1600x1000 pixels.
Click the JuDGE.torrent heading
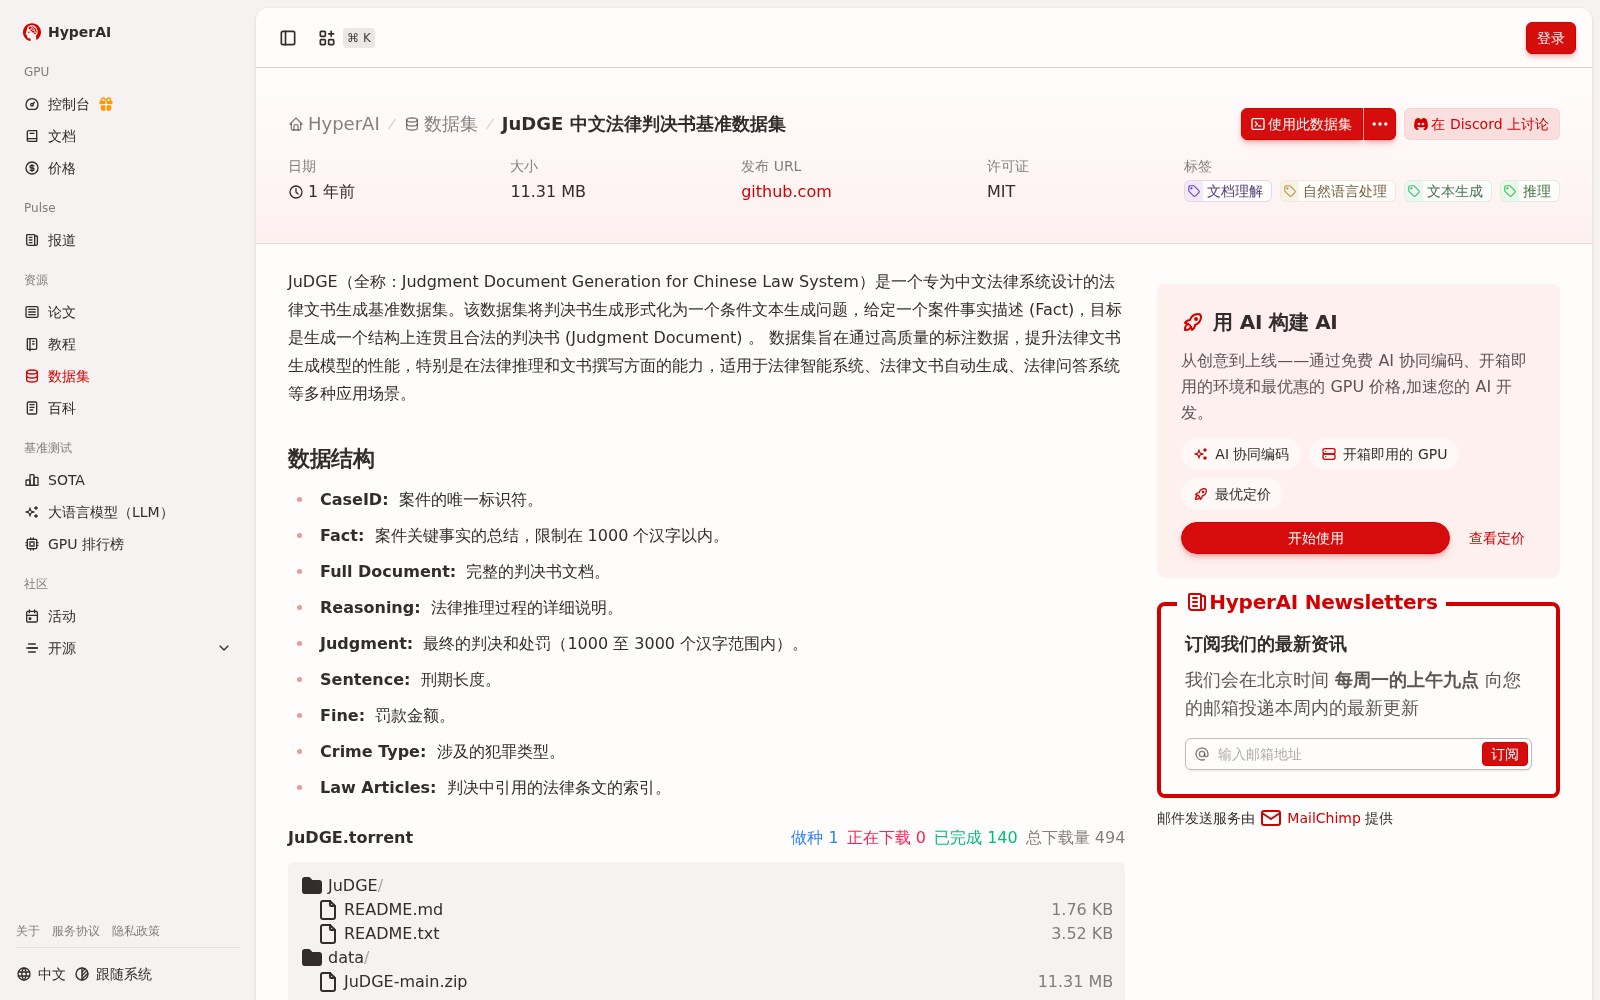[x=350, y=837]
